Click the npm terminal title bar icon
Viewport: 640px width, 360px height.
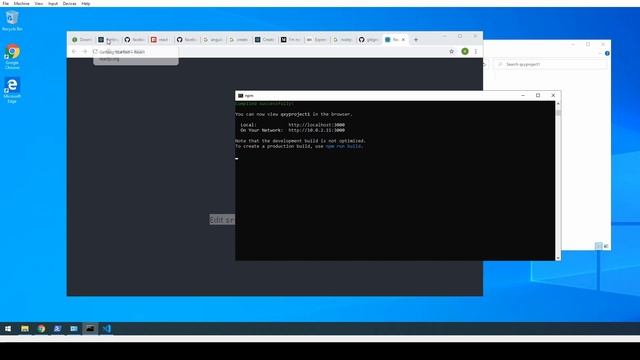pos(240,96)
